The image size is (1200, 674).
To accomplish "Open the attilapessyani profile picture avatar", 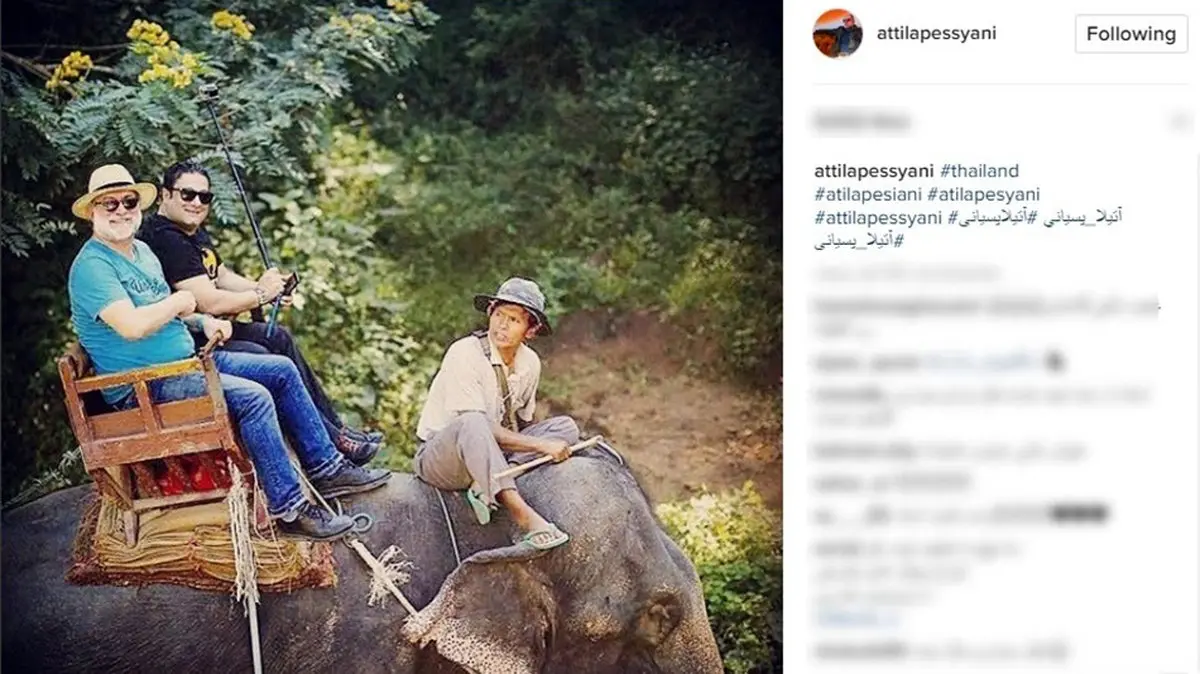I will click(837, 34).
